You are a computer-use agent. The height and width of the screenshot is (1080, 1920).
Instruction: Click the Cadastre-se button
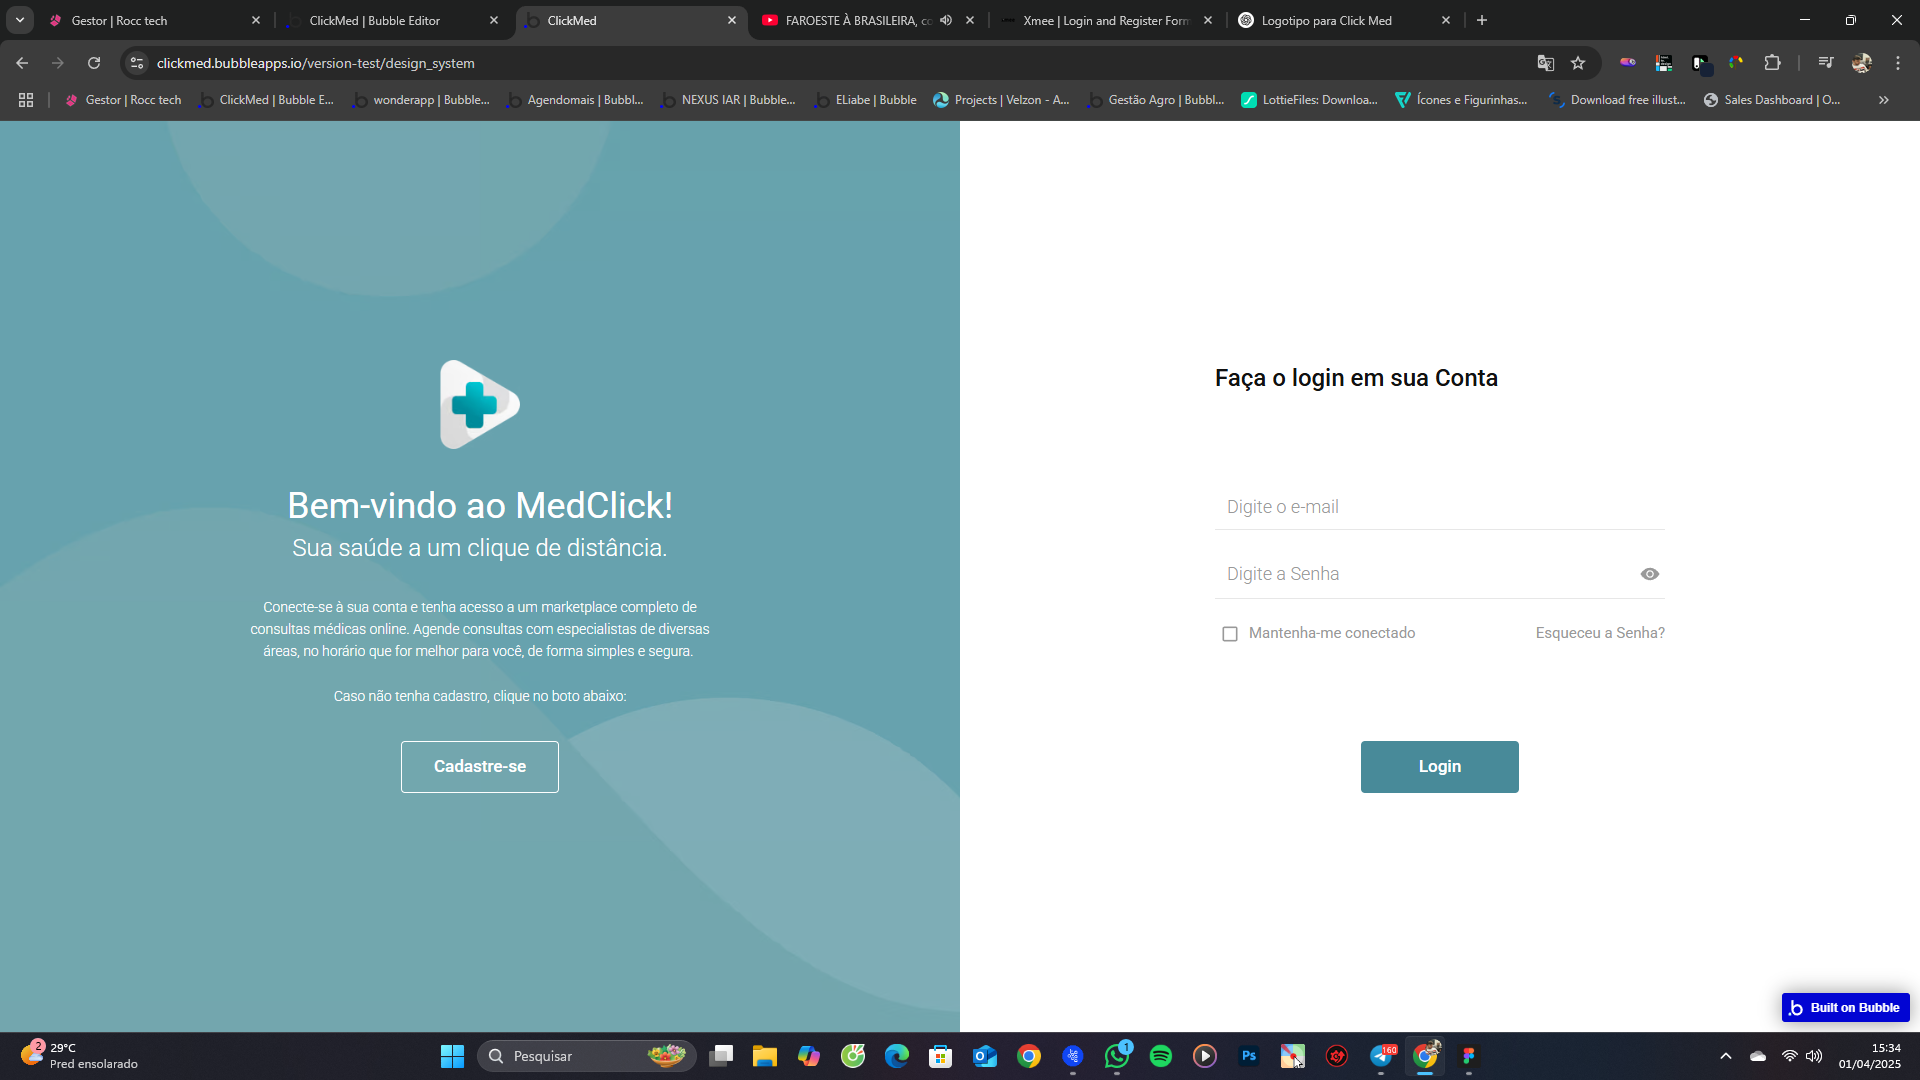pos(479,767)
